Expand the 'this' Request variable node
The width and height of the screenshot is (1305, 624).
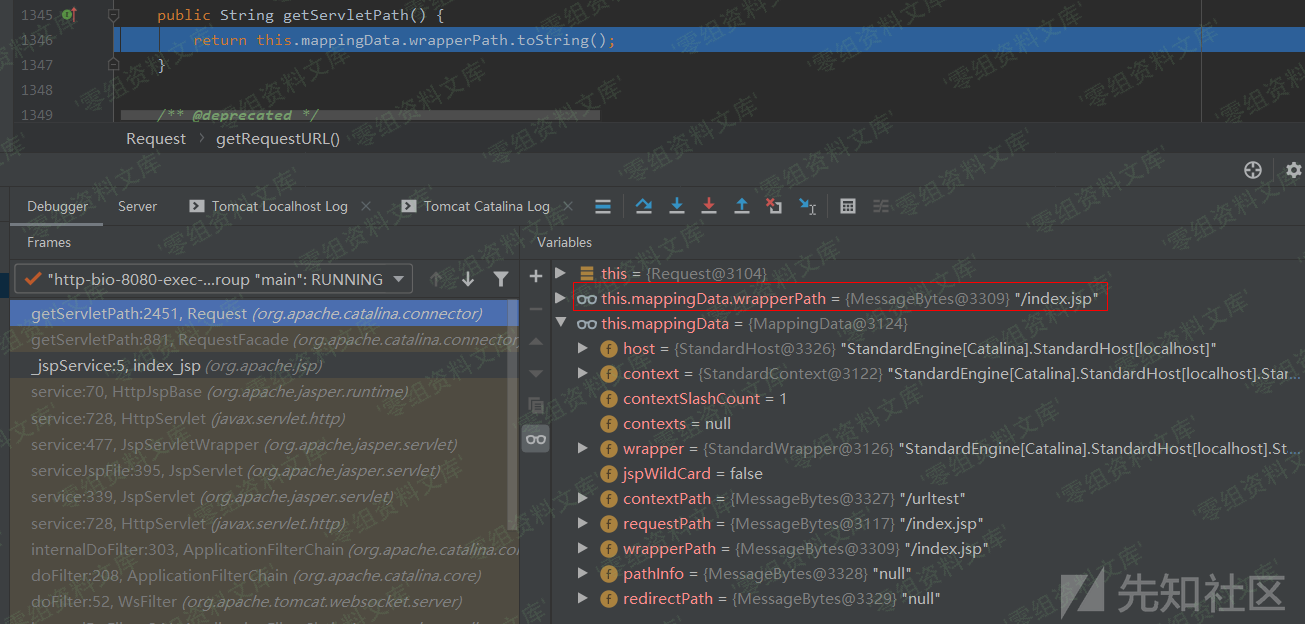click(561, 273)
